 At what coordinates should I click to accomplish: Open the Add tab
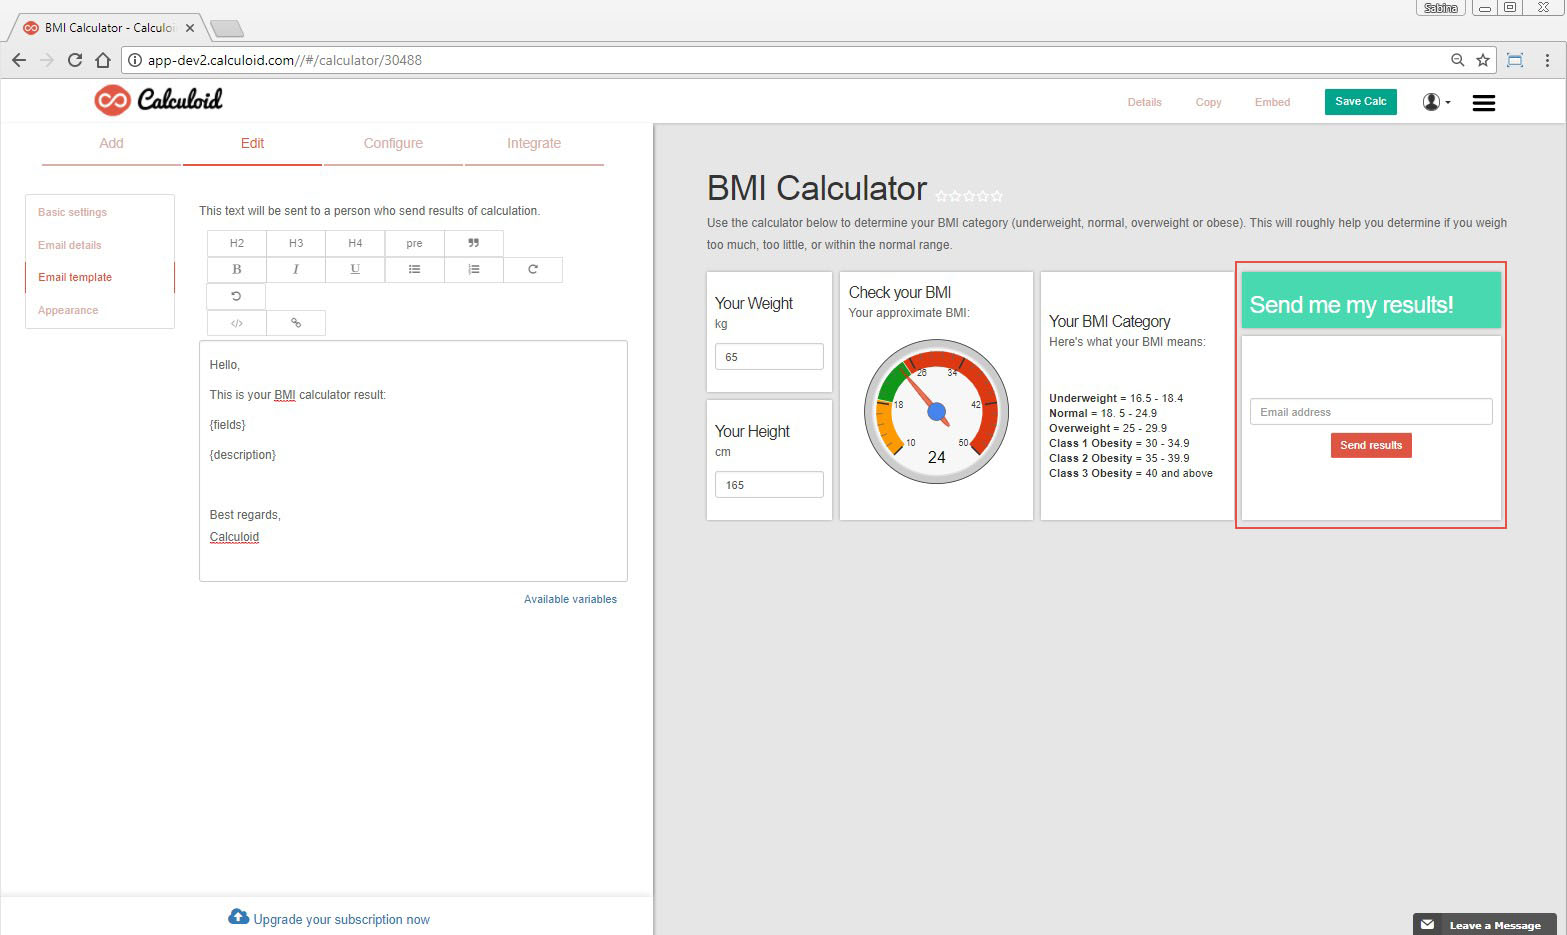click(111, 144)
